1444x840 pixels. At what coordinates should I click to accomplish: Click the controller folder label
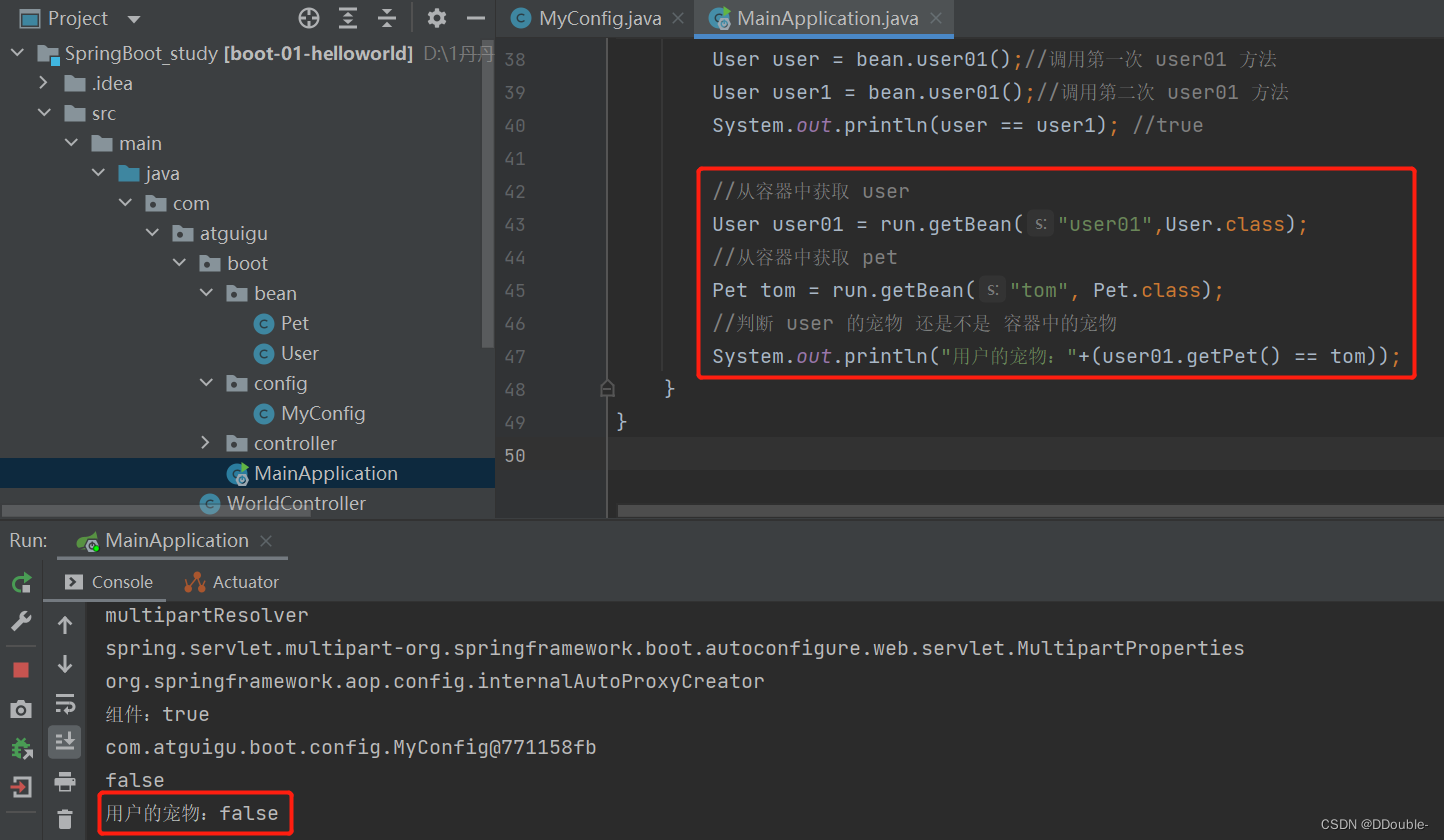(x=295, y=443)
